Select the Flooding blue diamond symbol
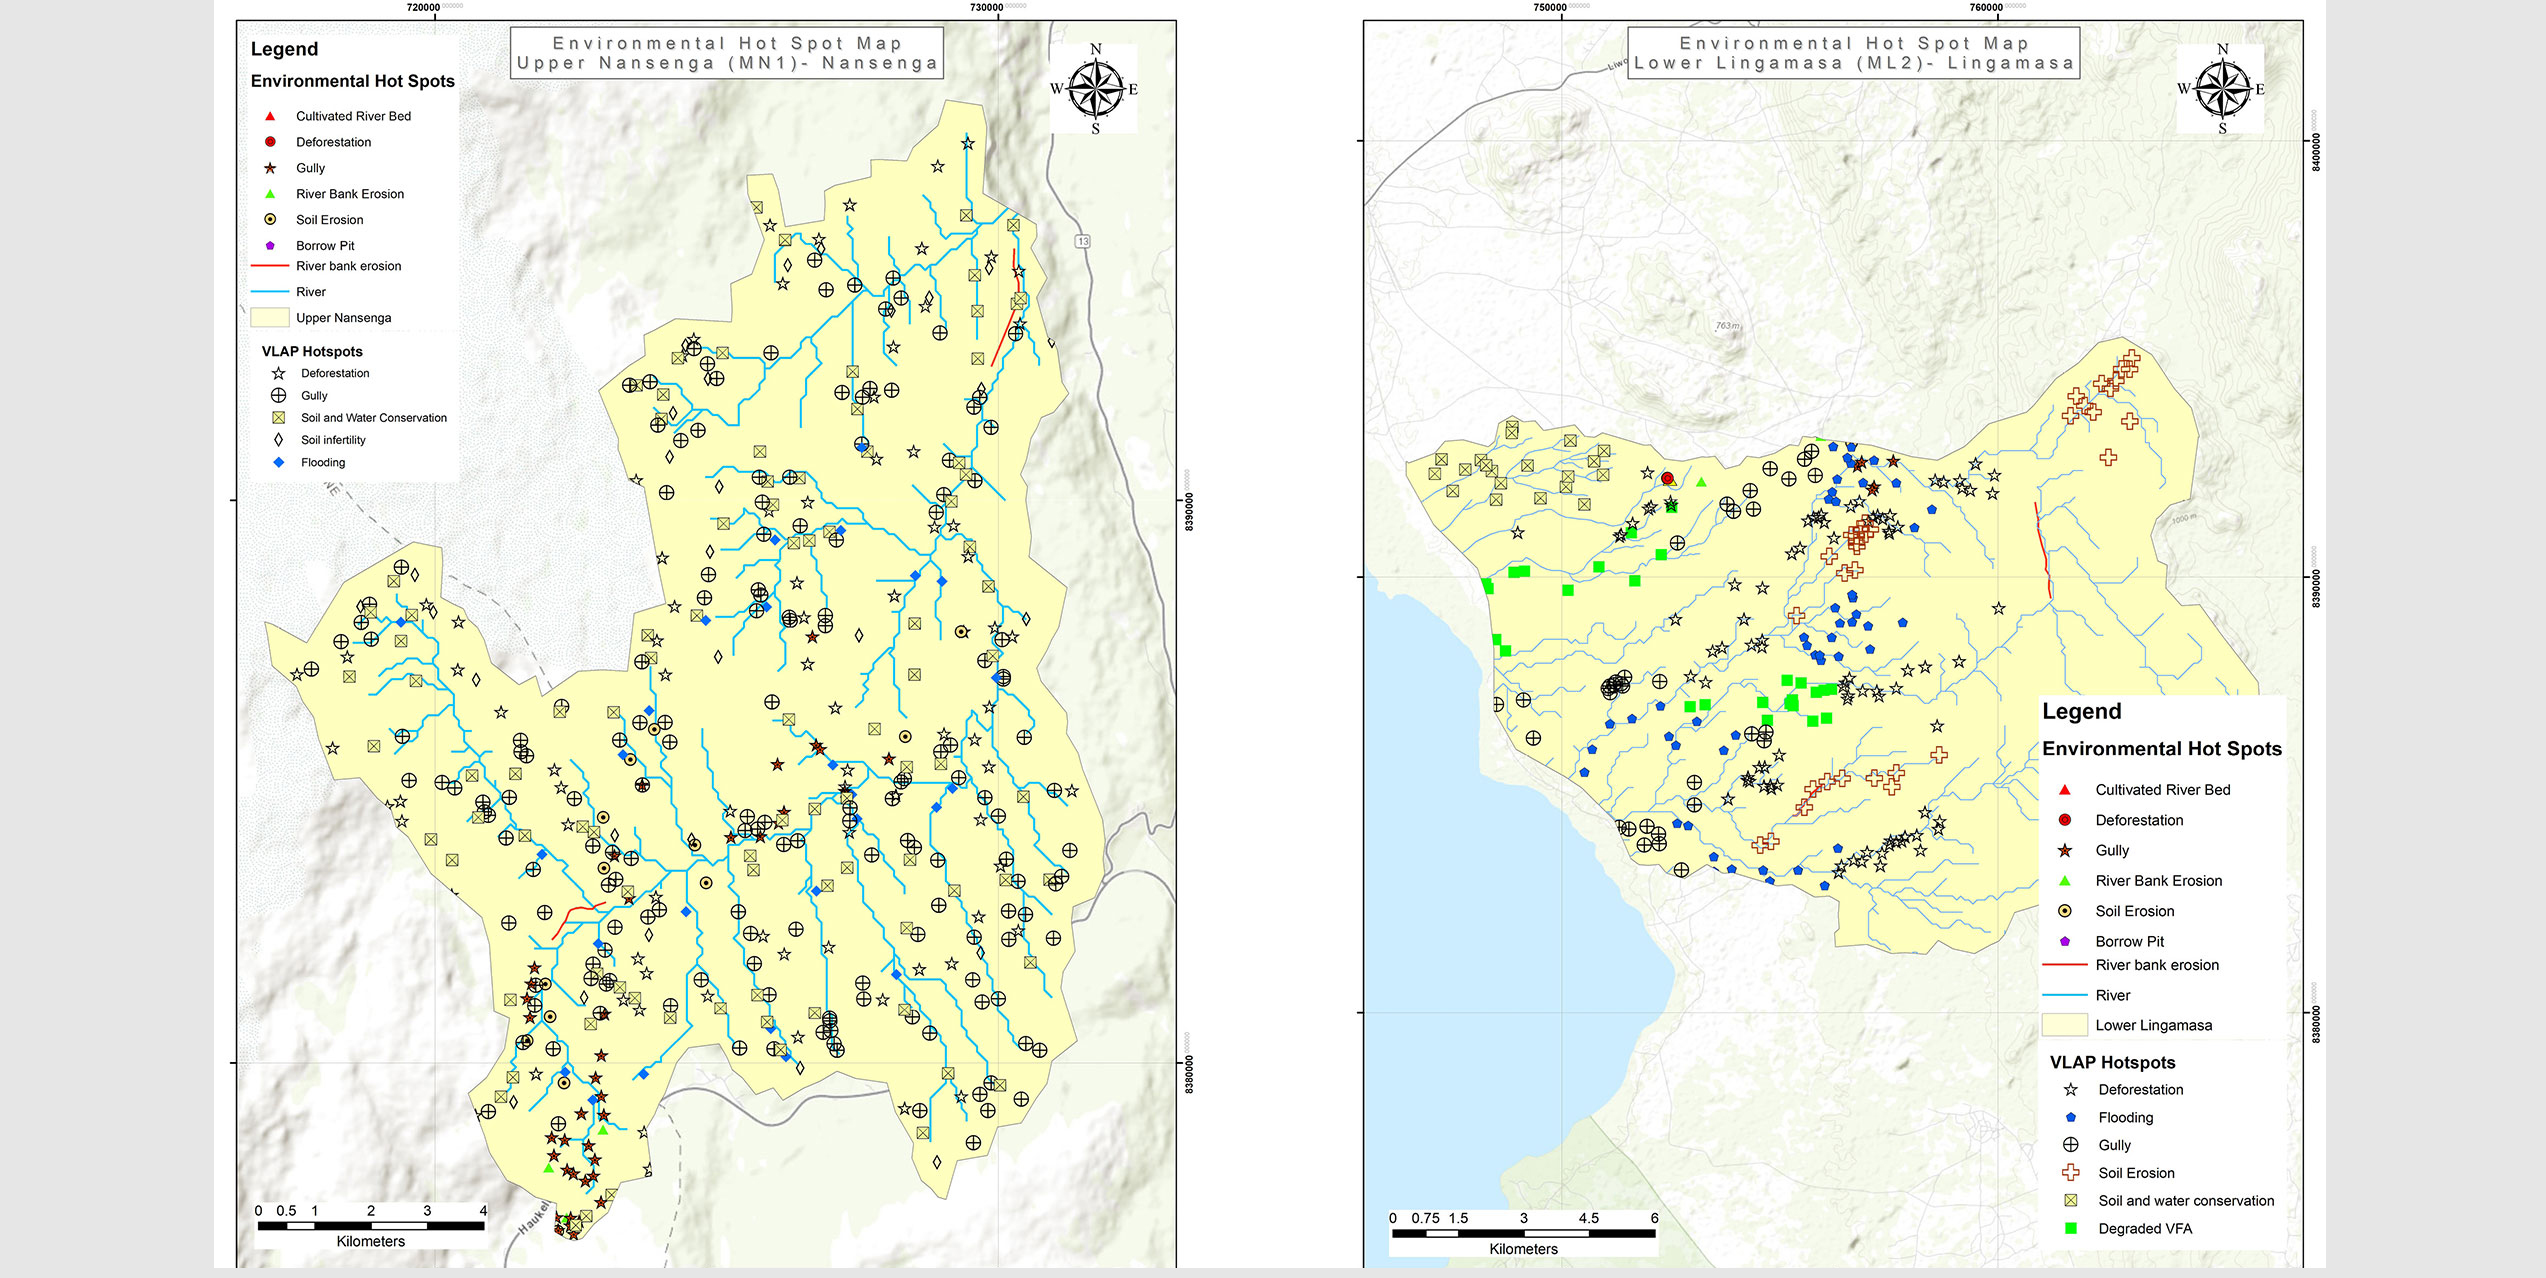This screenshot has width=2546, height=1278. coord(278,462)
